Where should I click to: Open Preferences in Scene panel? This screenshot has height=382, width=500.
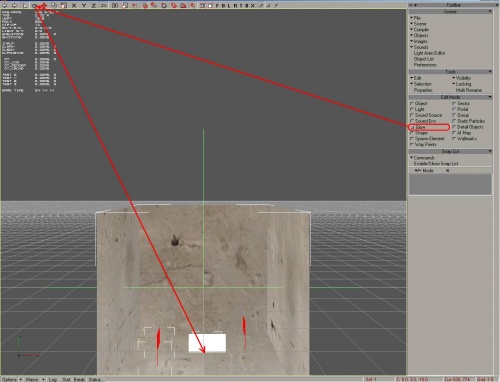pyautogui.click(x=425, y=65)
